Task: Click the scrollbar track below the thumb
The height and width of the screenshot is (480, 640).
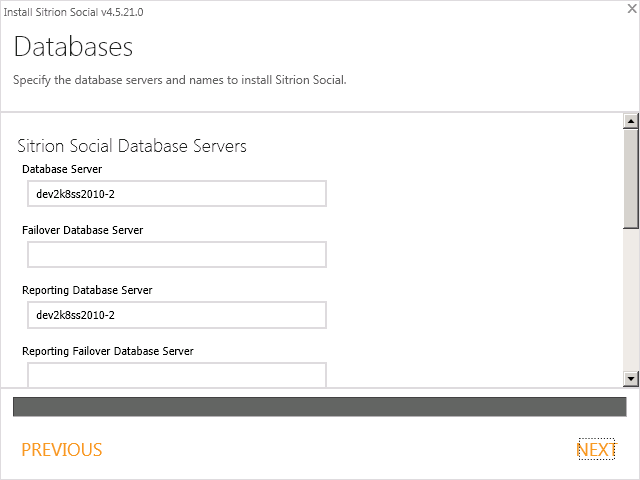Action: [630, 300]
